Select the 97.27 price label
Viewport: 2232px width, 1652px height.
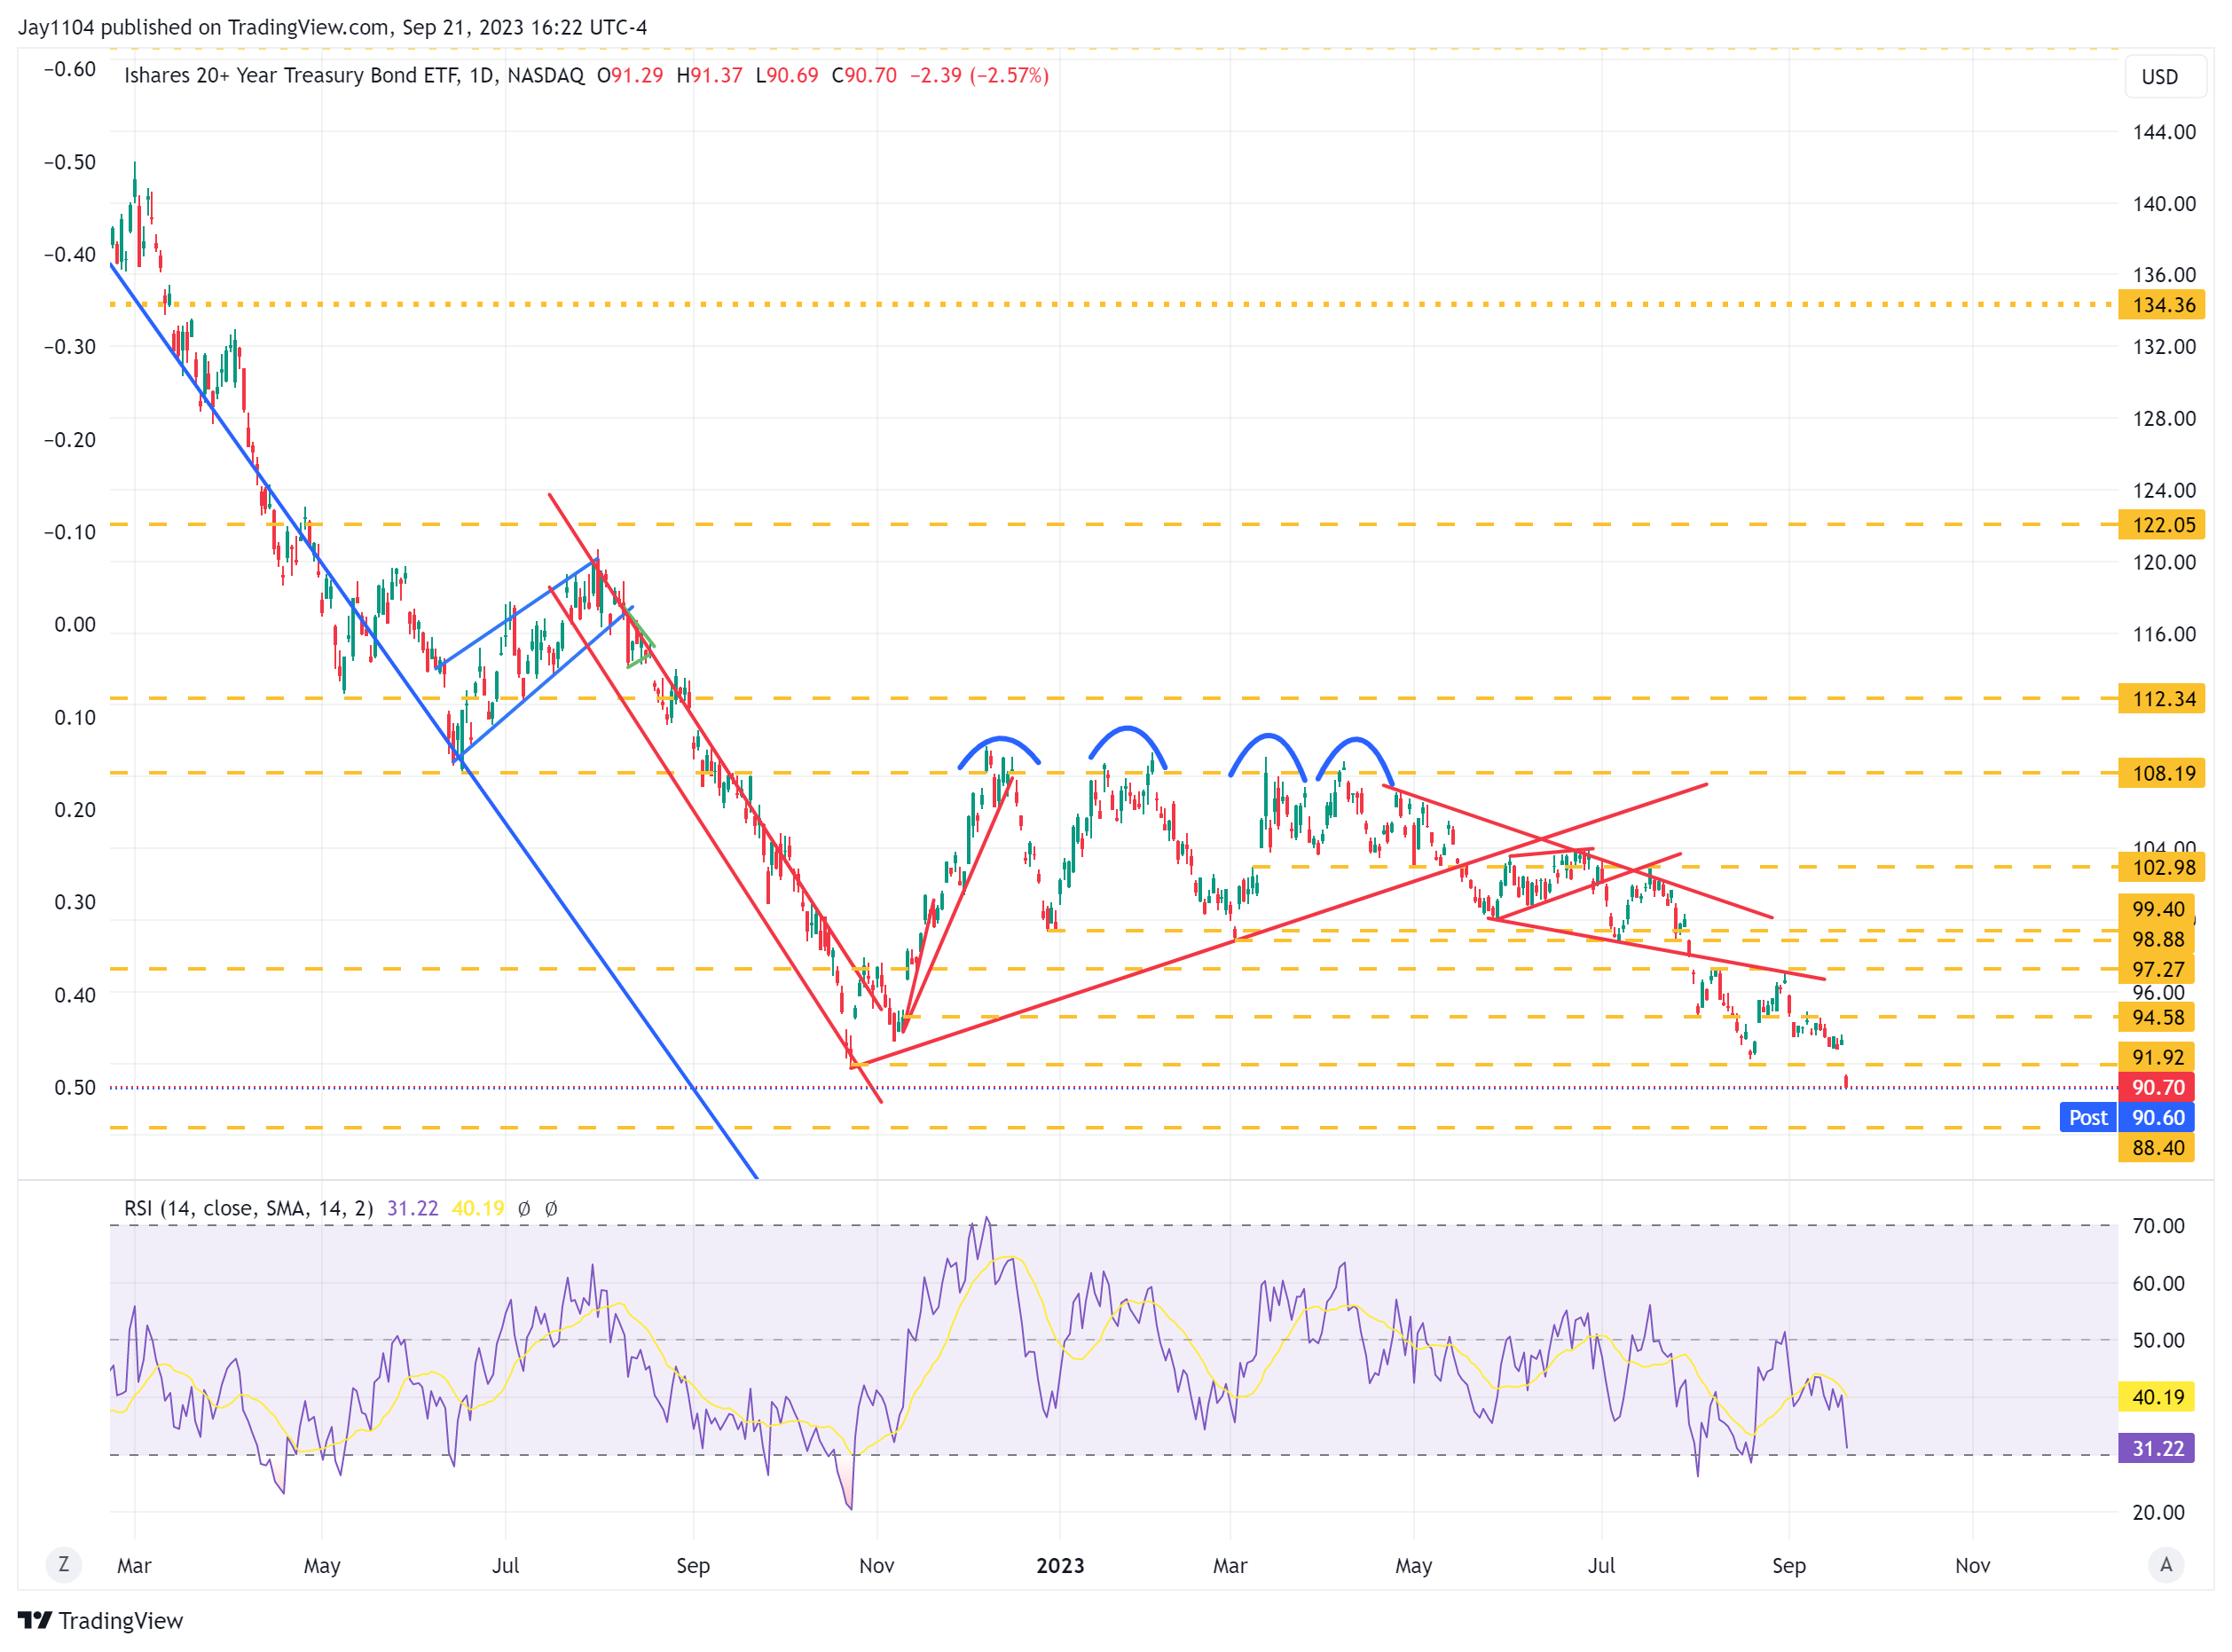2157,969
